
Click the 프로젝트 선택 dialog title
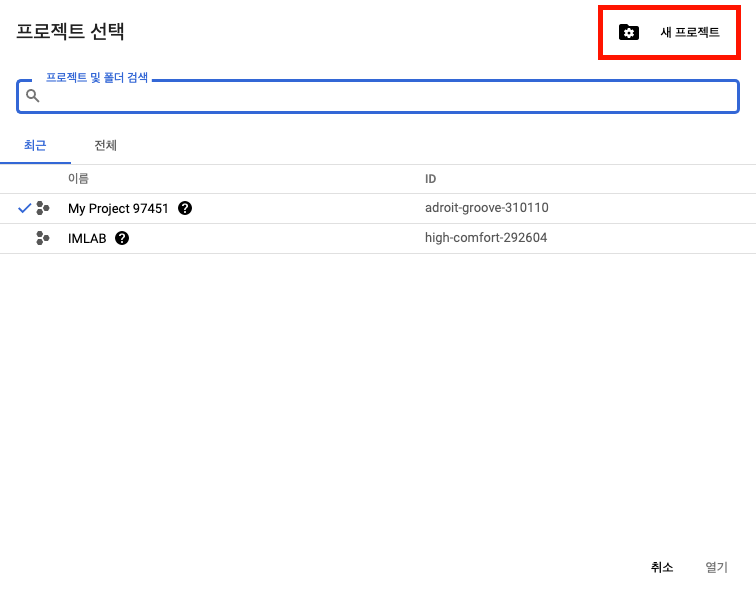pyautogui.click(x=70, y=31)
